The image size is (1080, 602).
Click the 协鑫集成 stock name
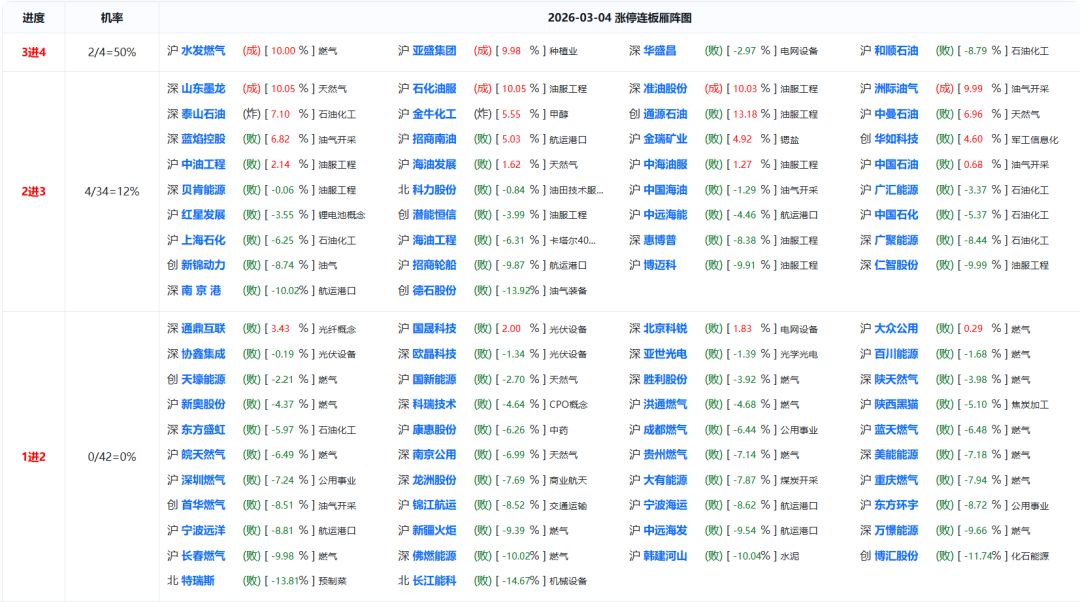(203, 354)
